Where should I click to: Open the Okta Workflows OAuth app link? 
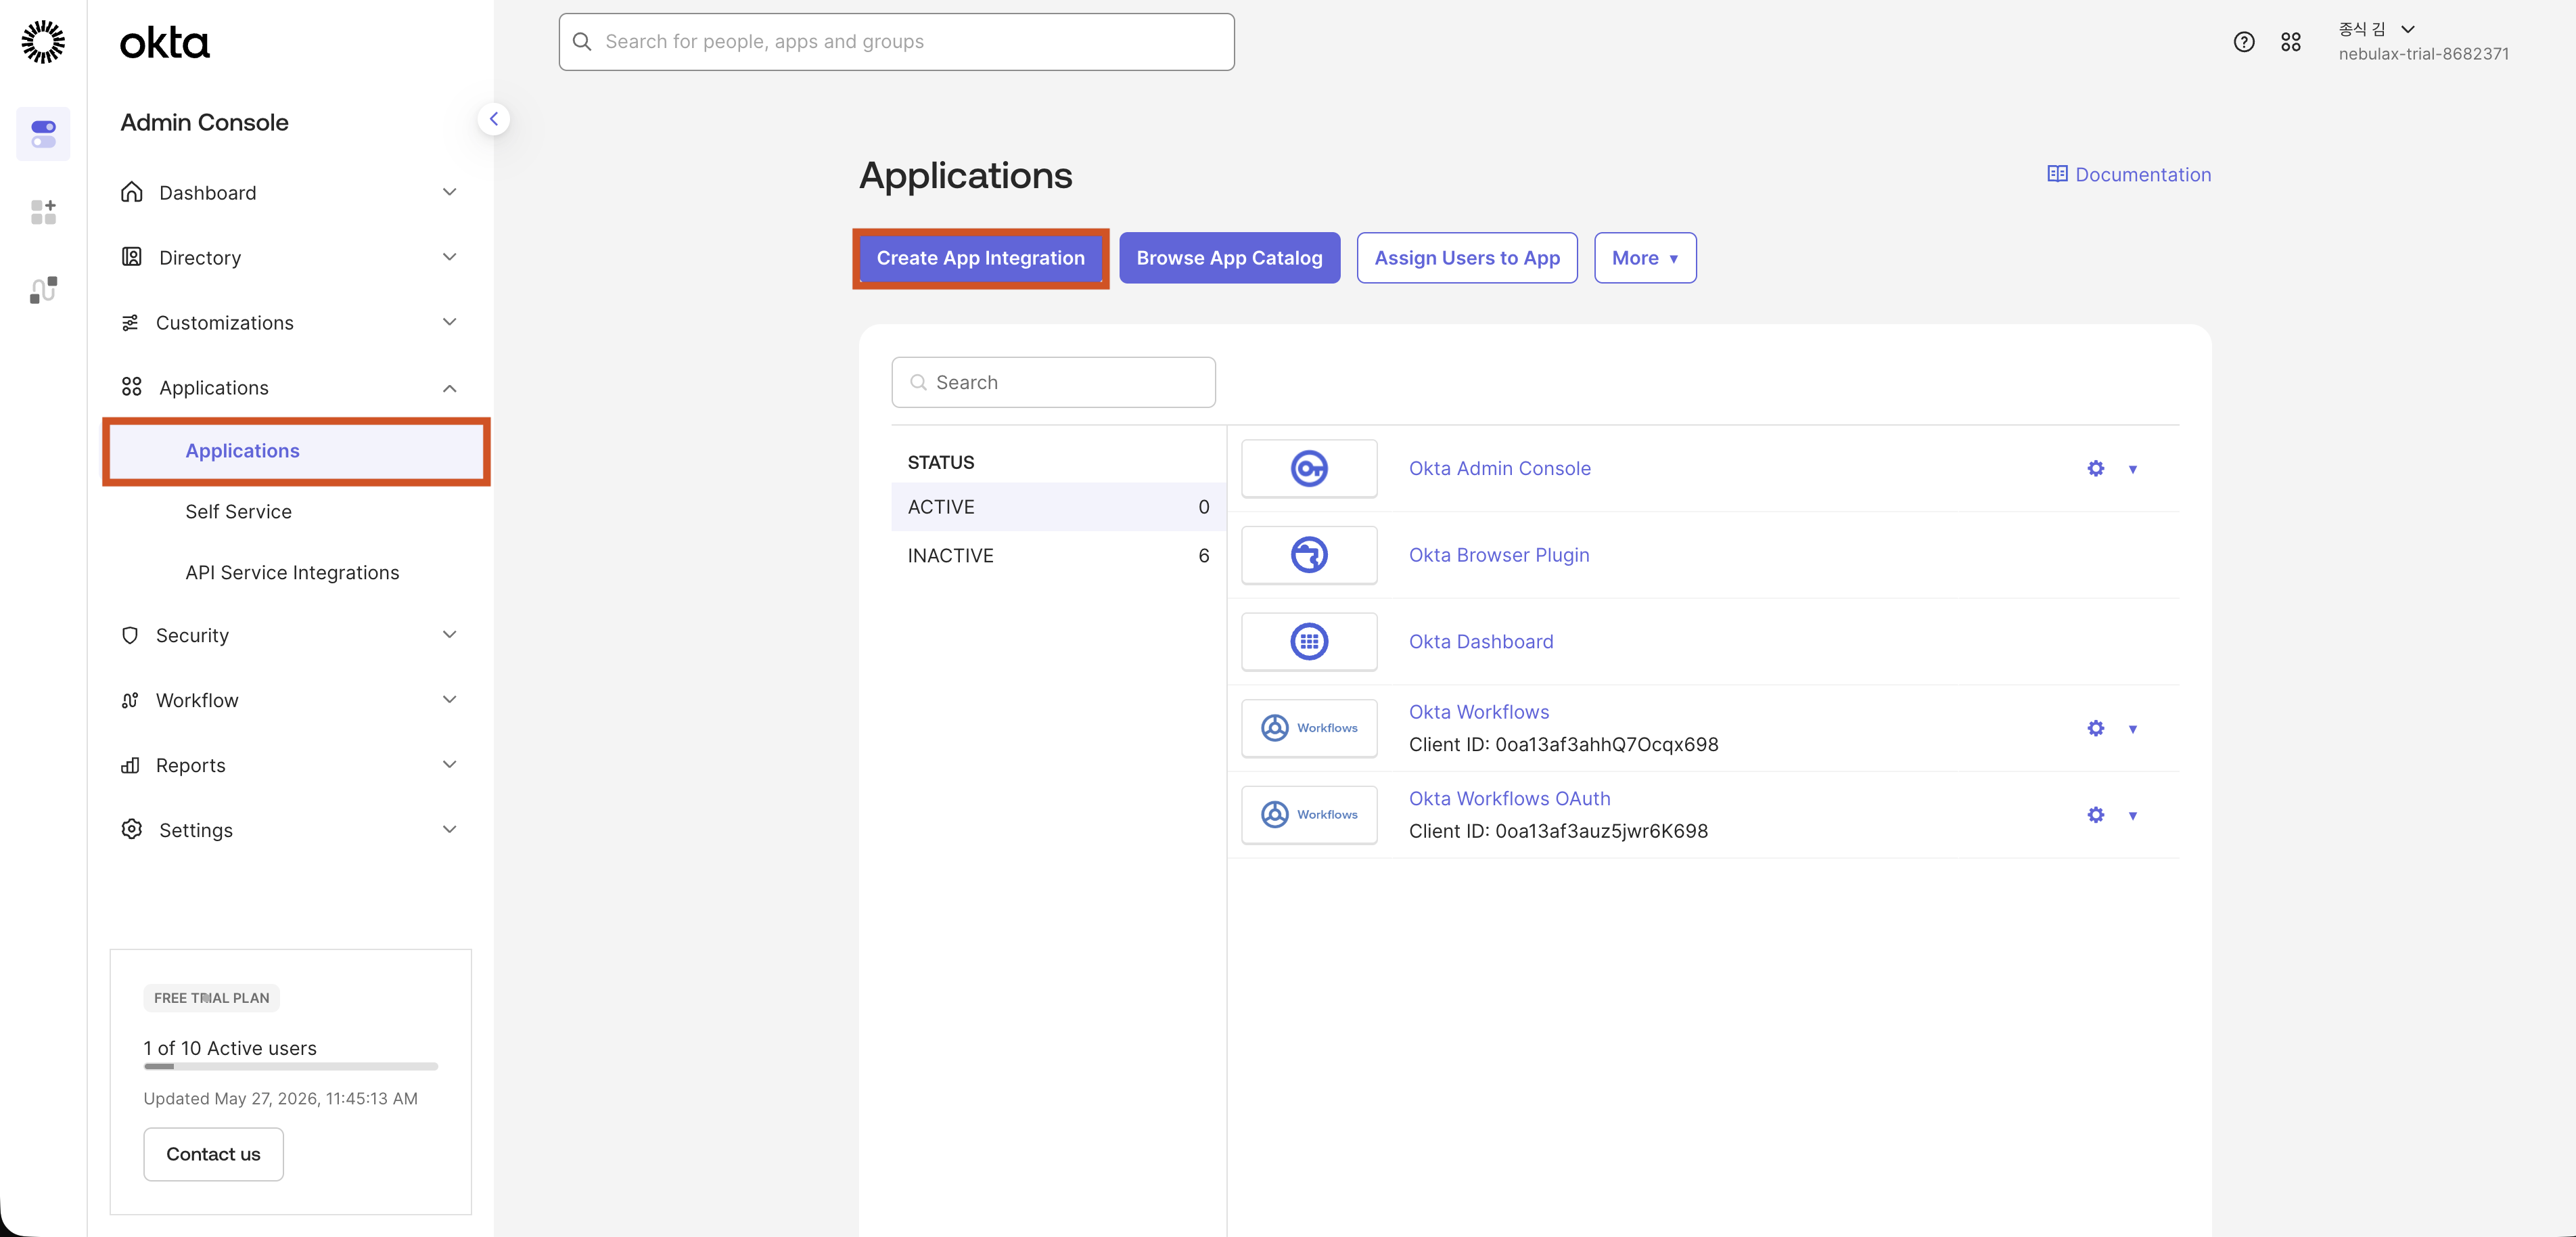(x=1509, y=798)
